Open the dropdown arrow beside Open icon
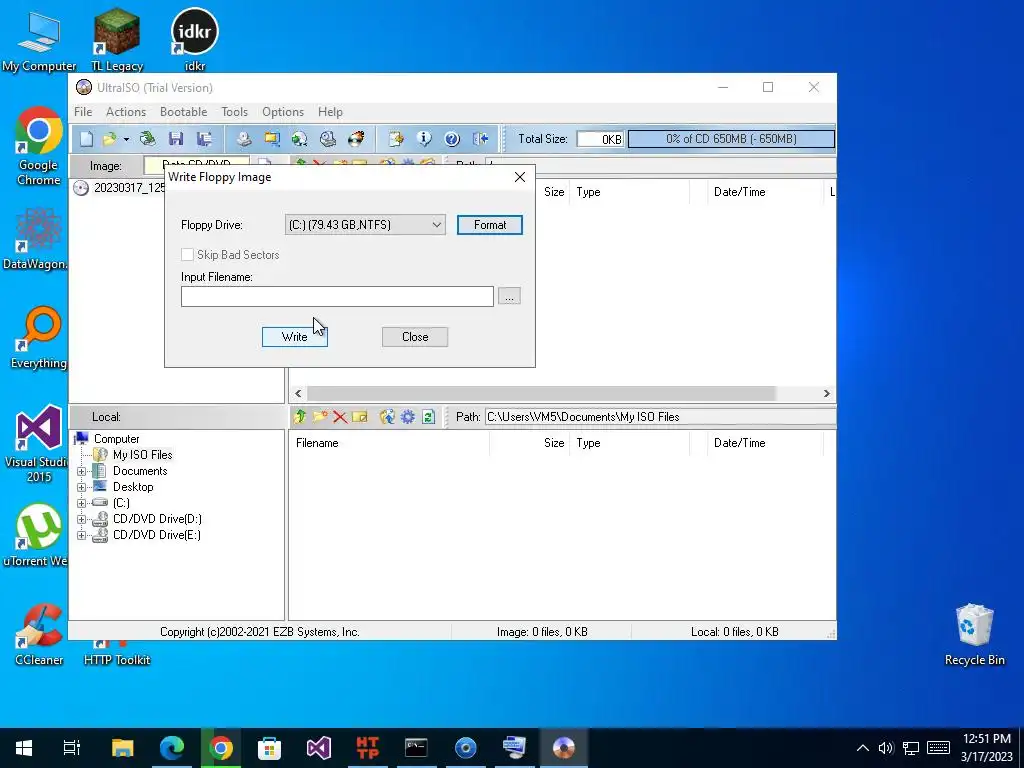 [126, 139]
